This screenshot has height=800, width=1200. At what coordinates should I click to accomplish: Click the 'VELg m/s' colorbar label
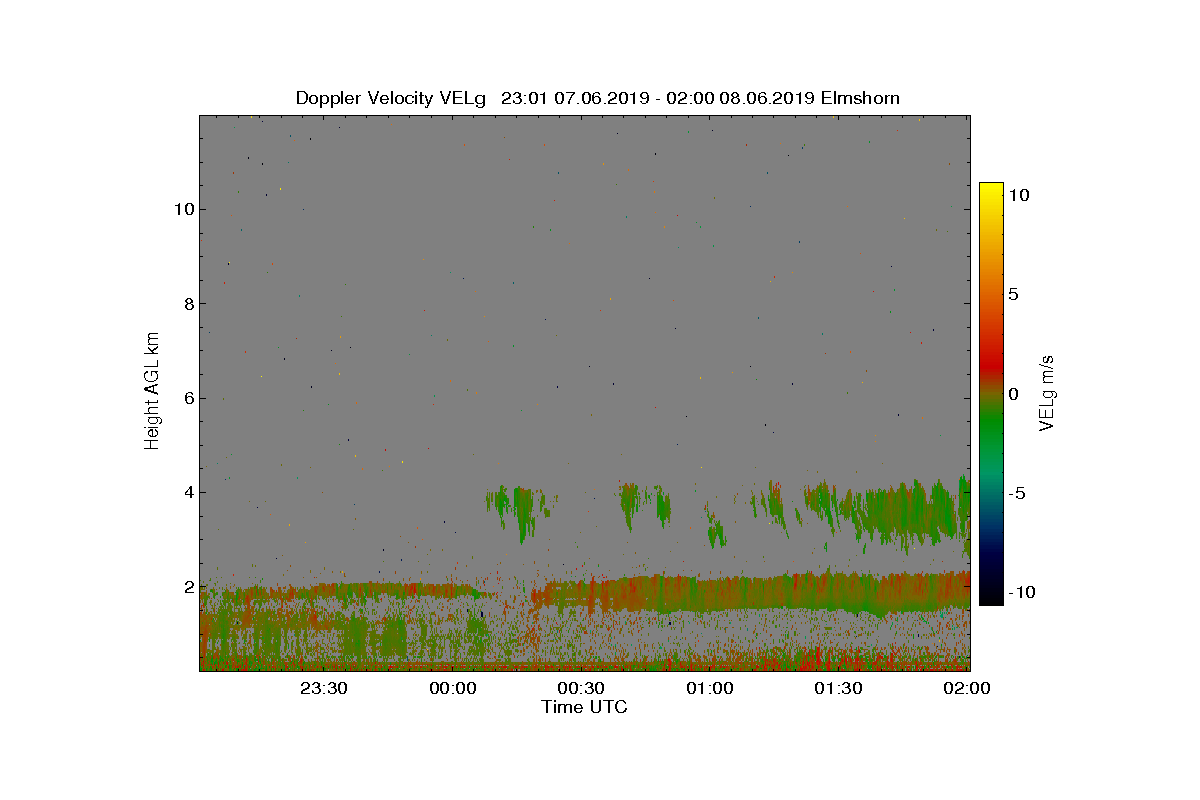(x=1047, y=392)
